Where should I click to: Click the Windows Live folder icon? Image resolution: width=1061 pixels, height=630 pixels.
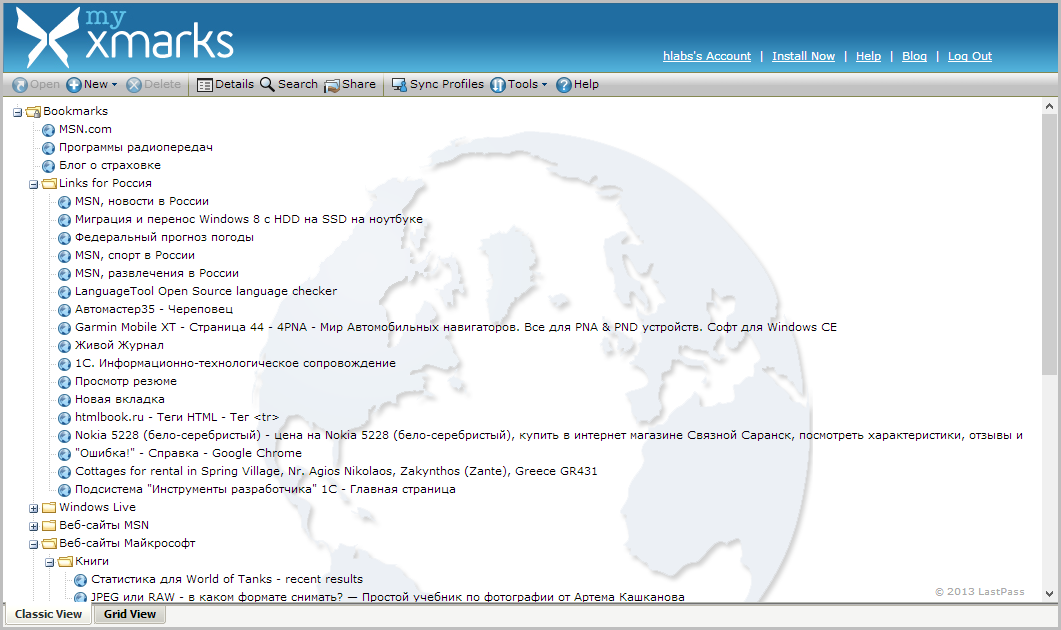tap(49, 508)
